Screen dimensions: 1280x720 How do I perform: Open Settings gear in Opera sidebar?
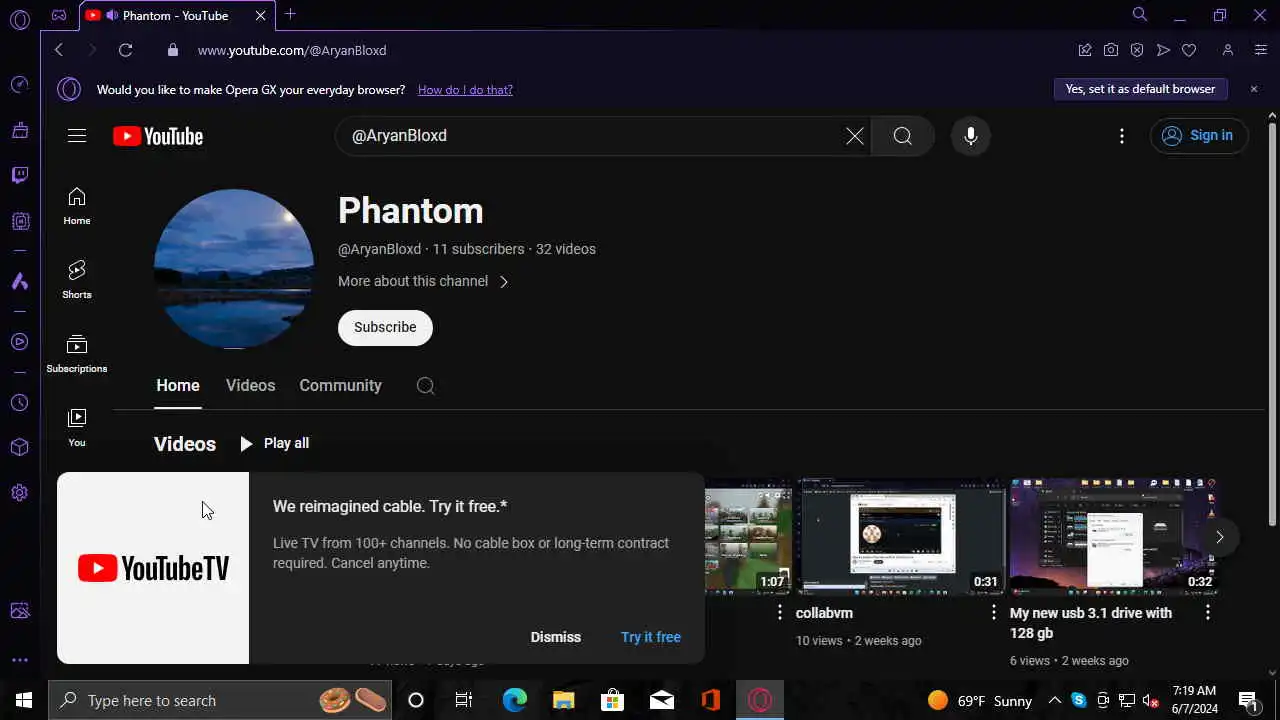click(19, 493)
